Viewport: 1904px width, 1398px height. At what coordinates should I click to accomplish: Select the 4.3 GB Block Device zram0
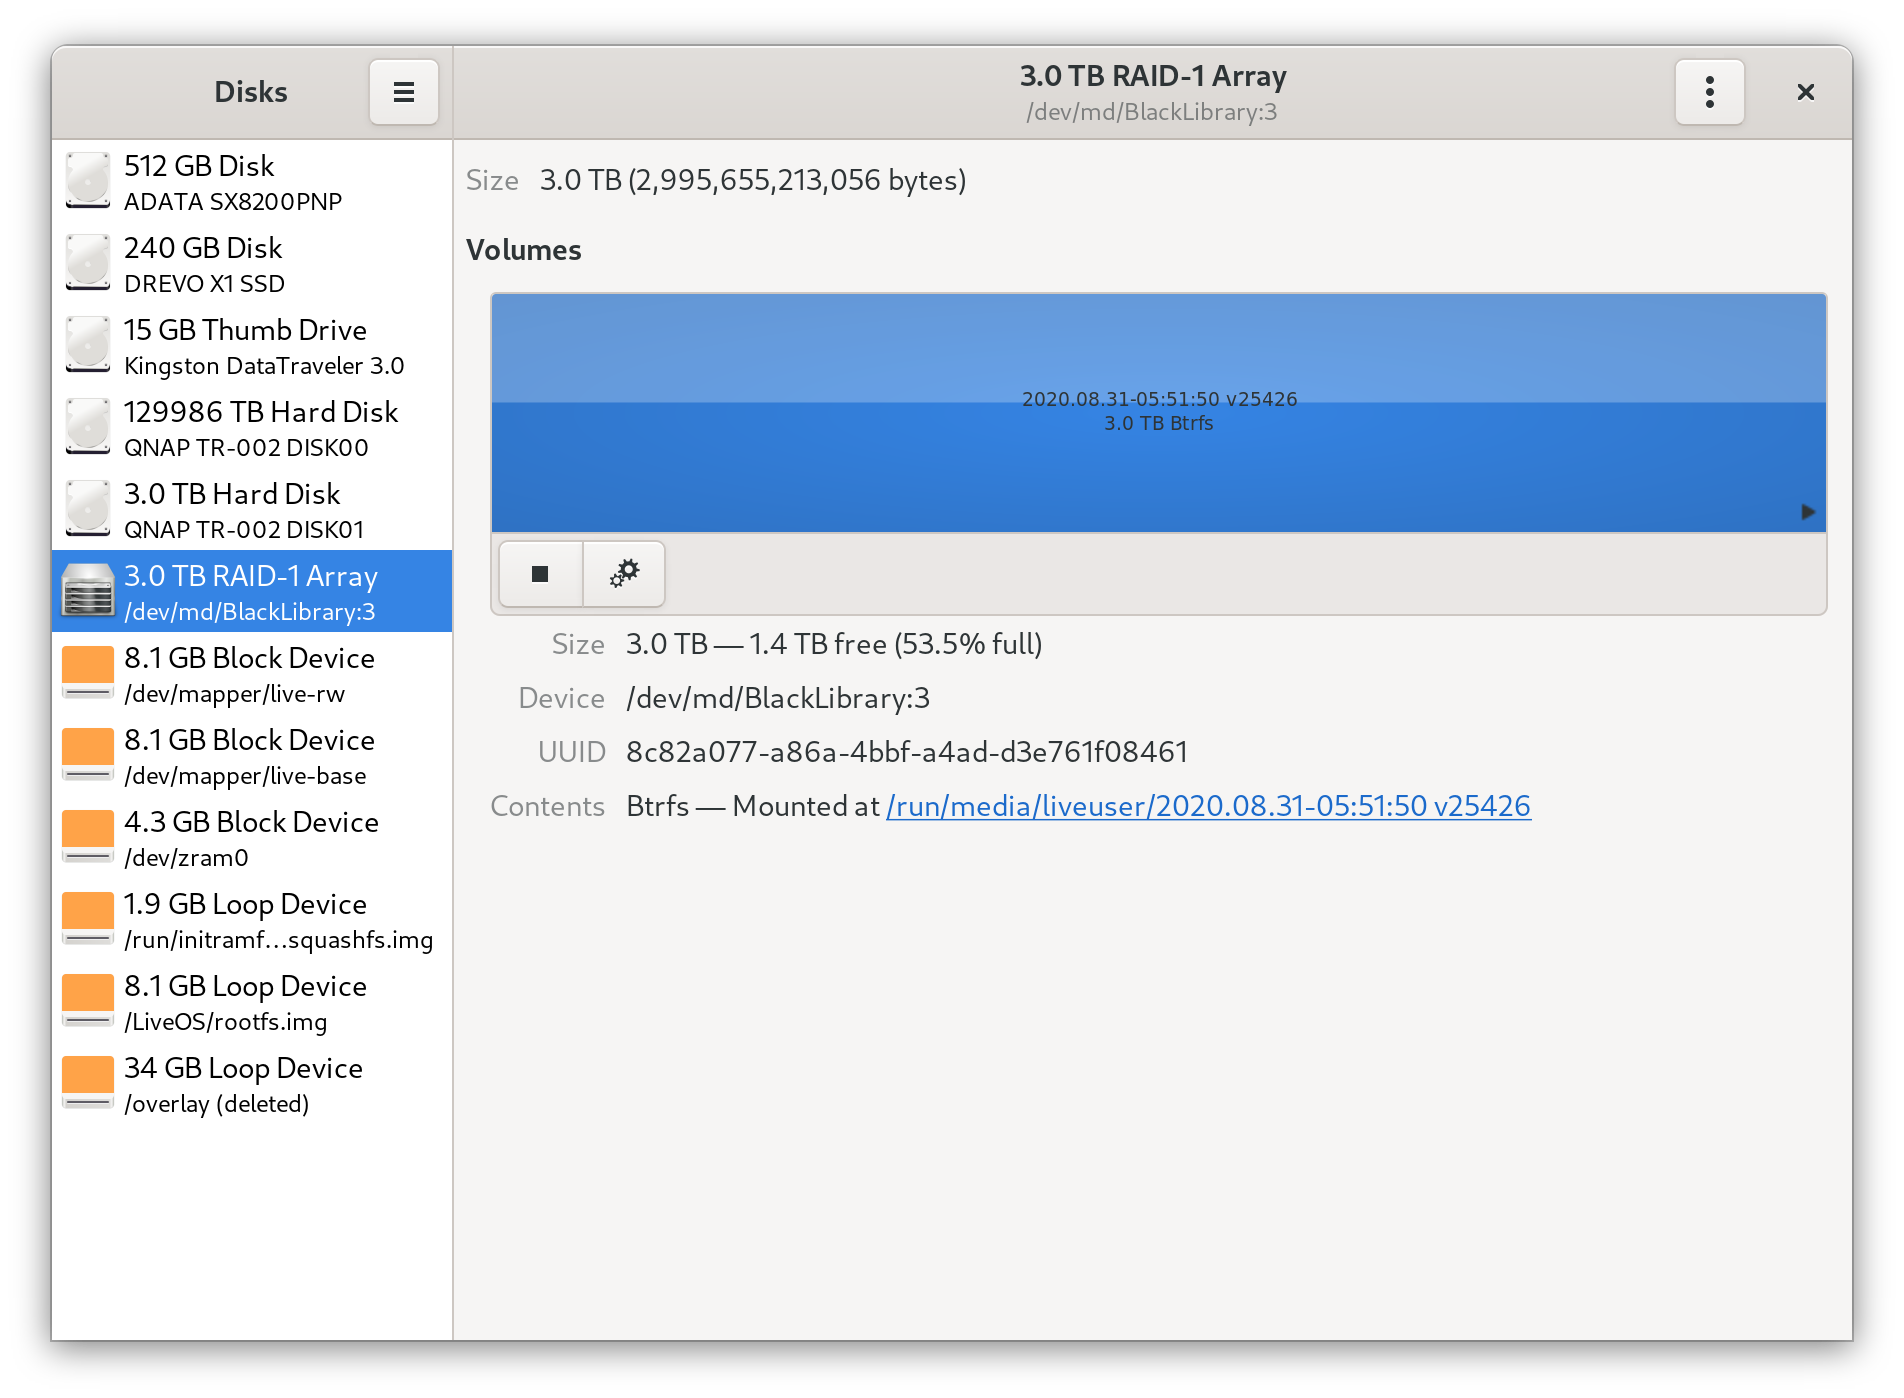tap(252, 837)
